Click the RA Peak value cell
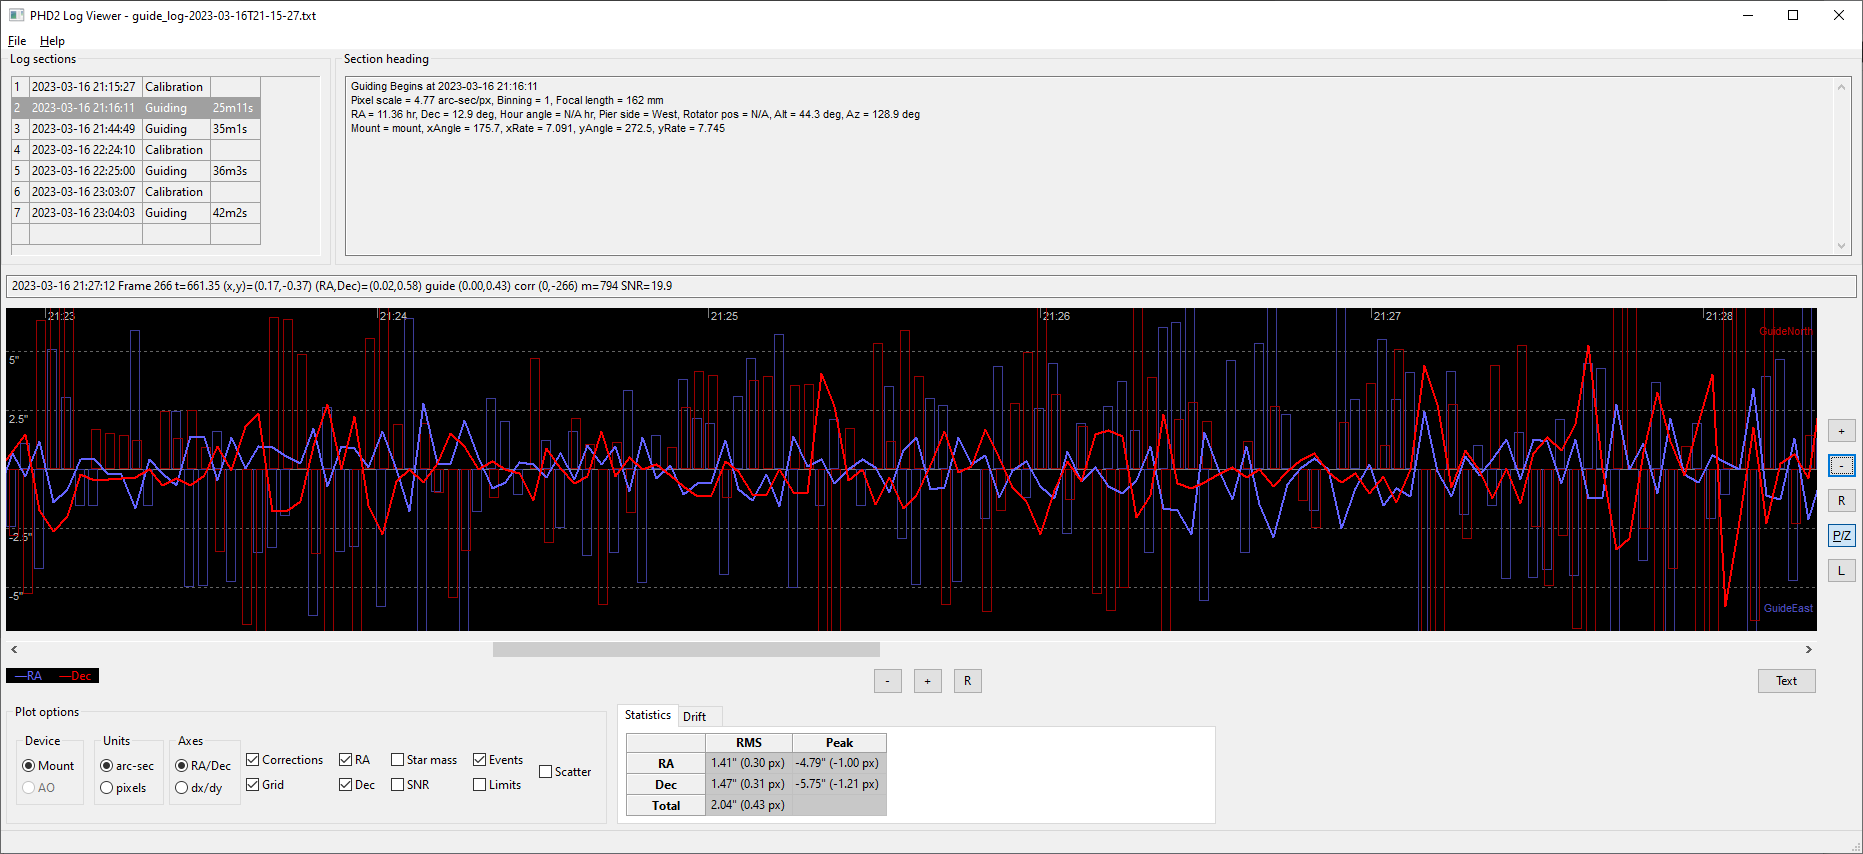This screenshot has height=854, width=1863. [838, 763]
